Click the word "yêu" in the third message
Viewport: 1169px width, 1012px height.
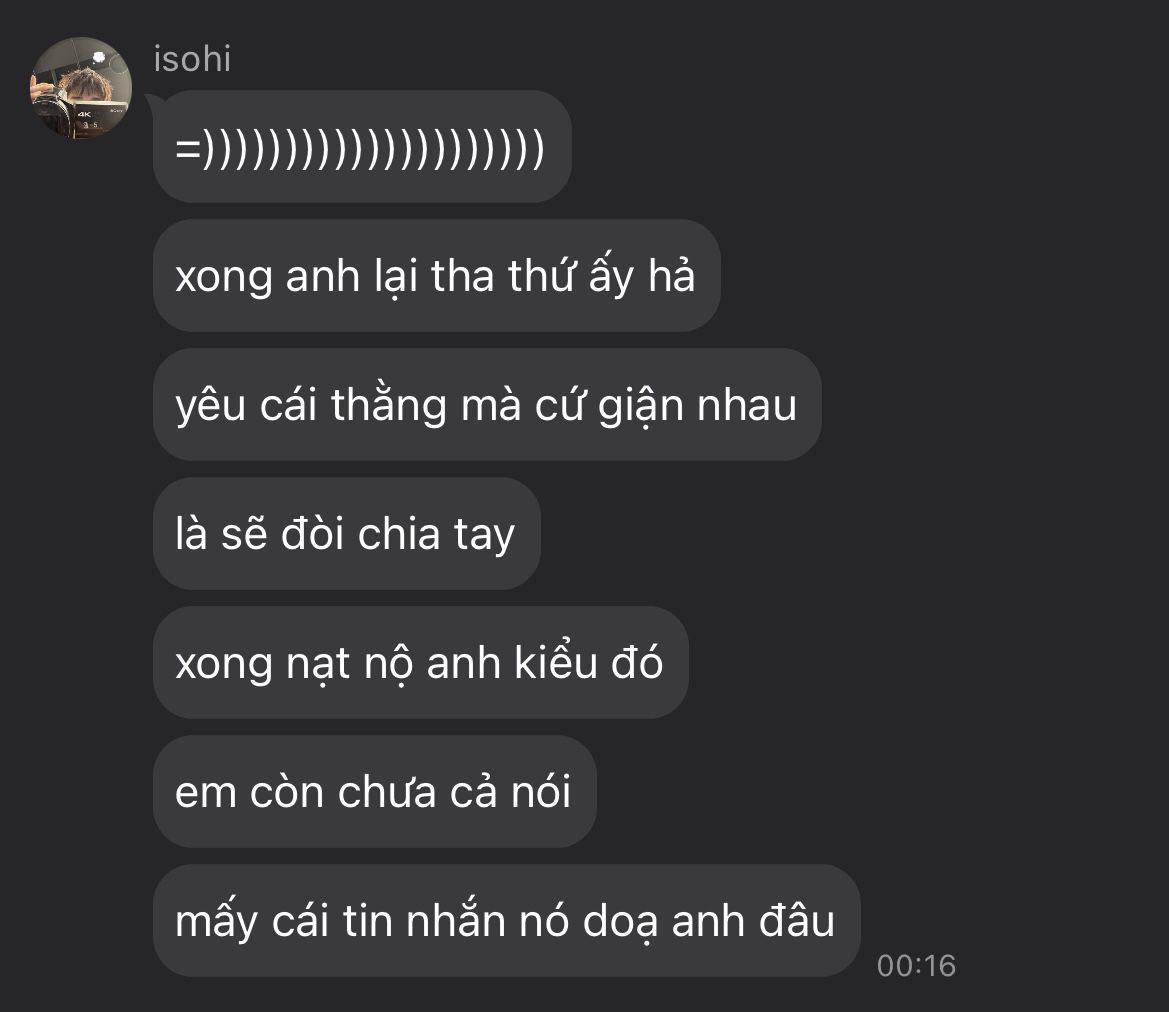click(x=210, y=406)
